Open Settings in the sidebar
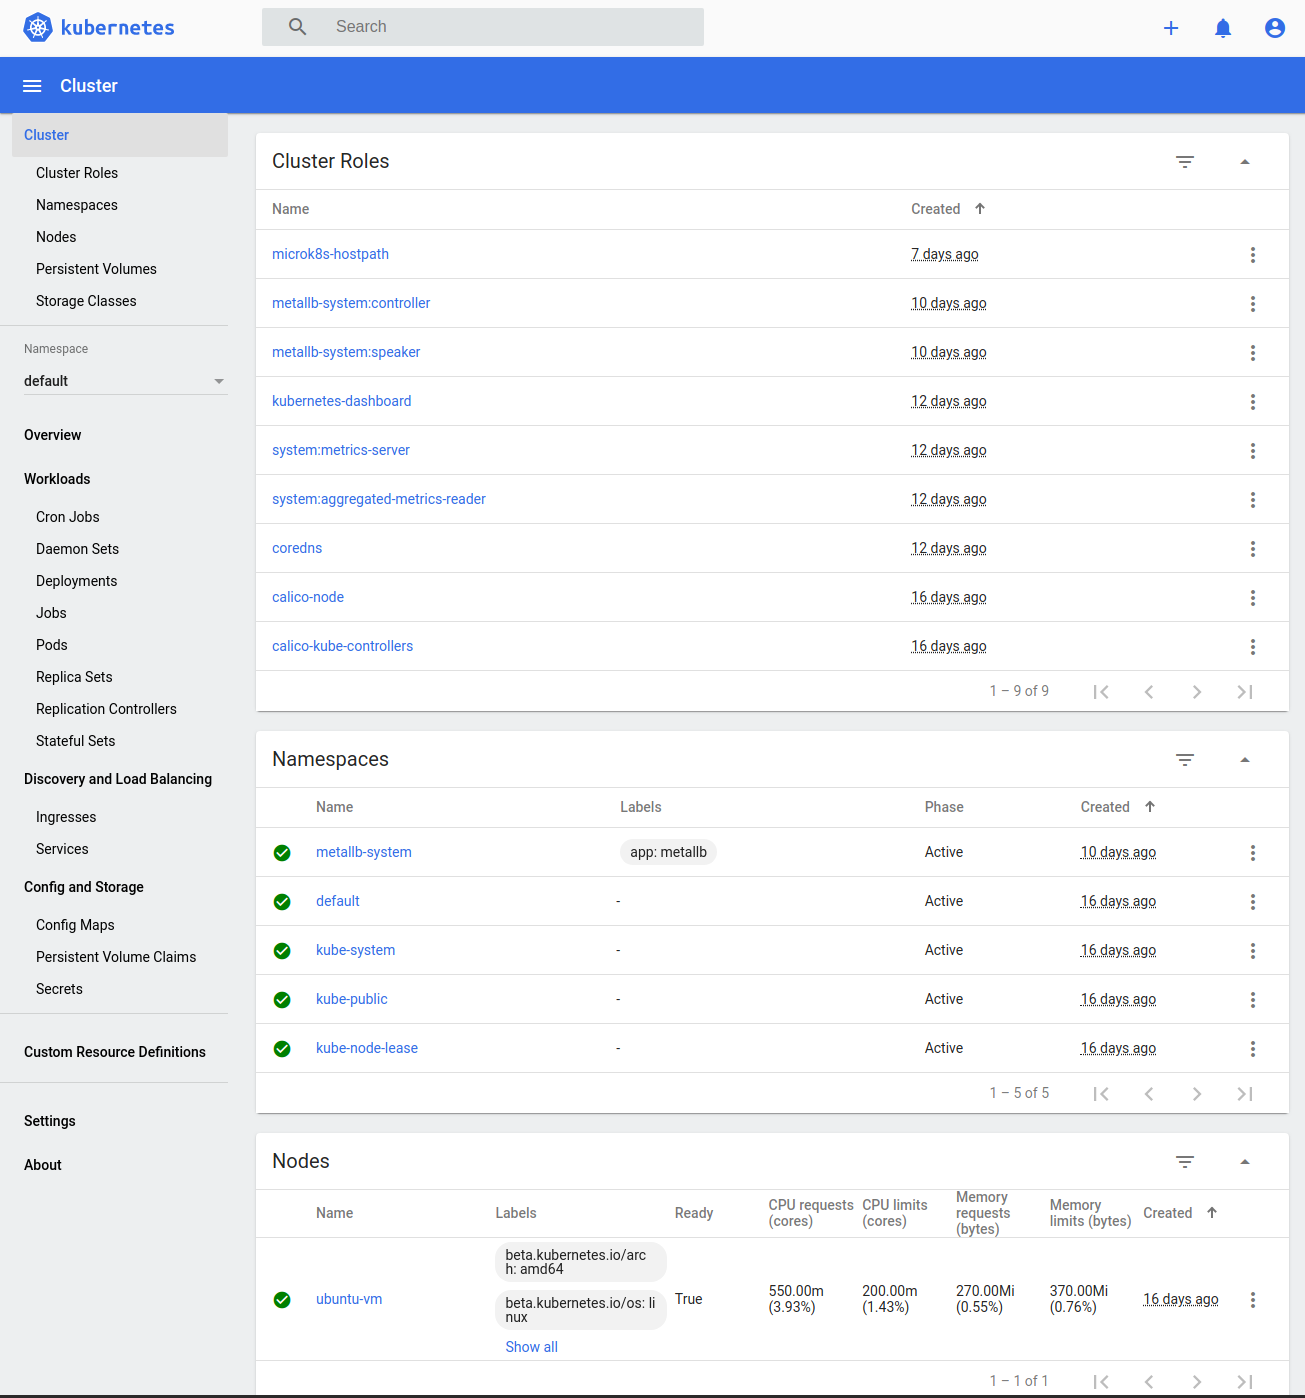Screen dimensions: 1305x1398 point(50,1121)
